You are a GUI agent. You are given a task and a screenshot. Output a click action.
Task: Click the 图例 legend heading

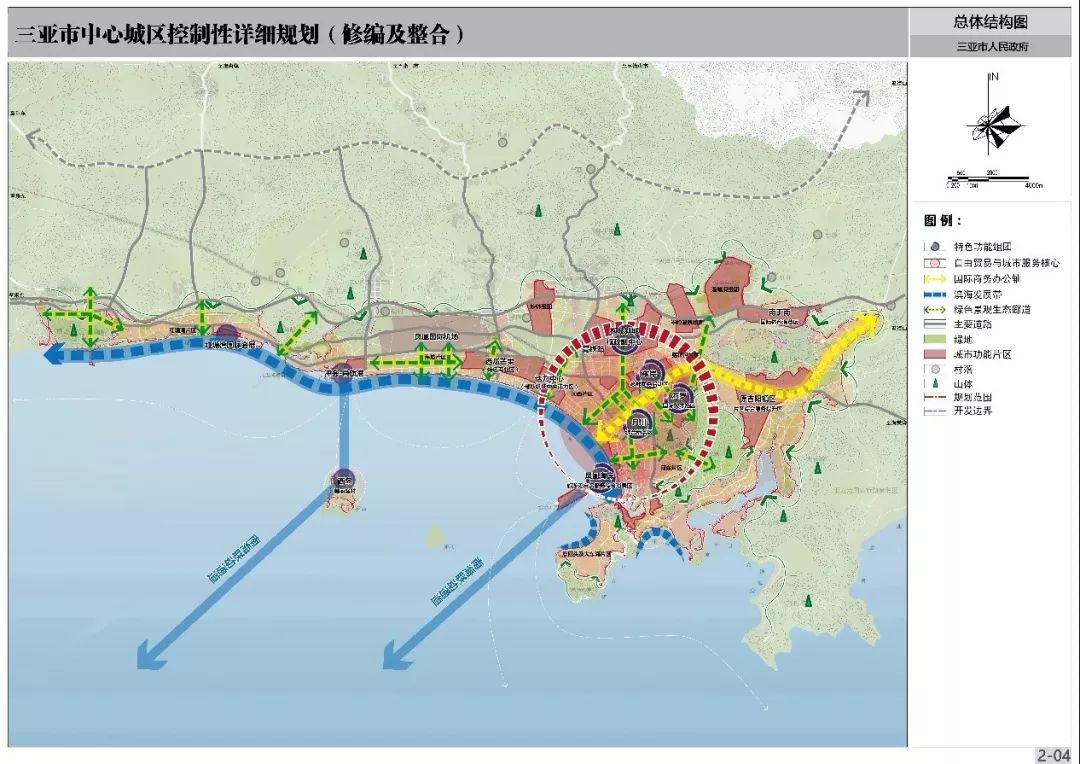pos(943,220)
